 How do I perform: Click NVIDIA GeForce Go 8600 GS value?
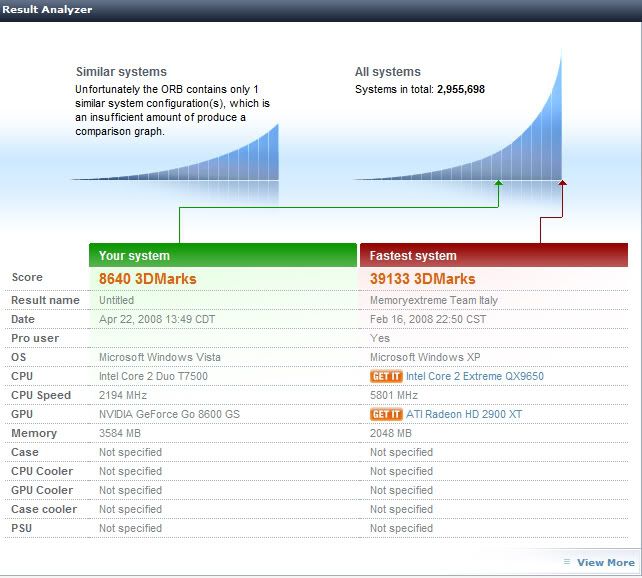[169, 414]
